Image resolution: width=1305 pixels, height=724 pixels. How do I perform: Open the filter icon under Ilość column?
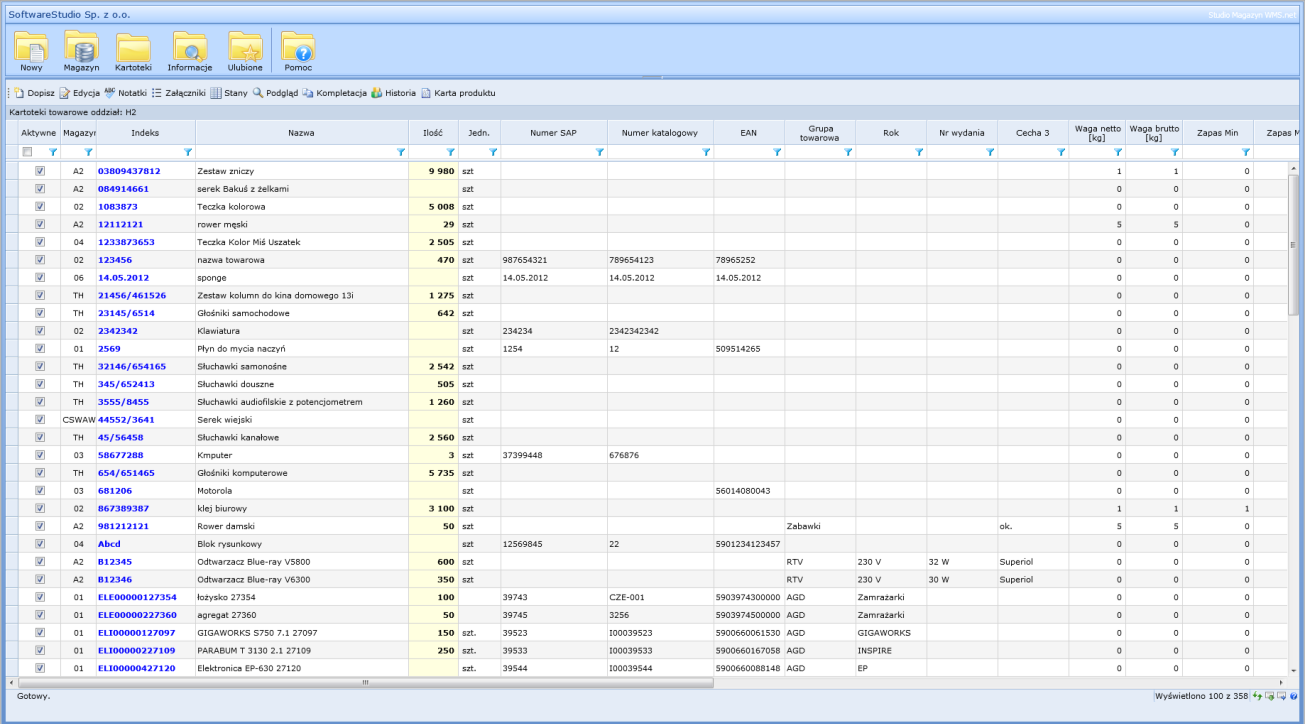[450, 152]
